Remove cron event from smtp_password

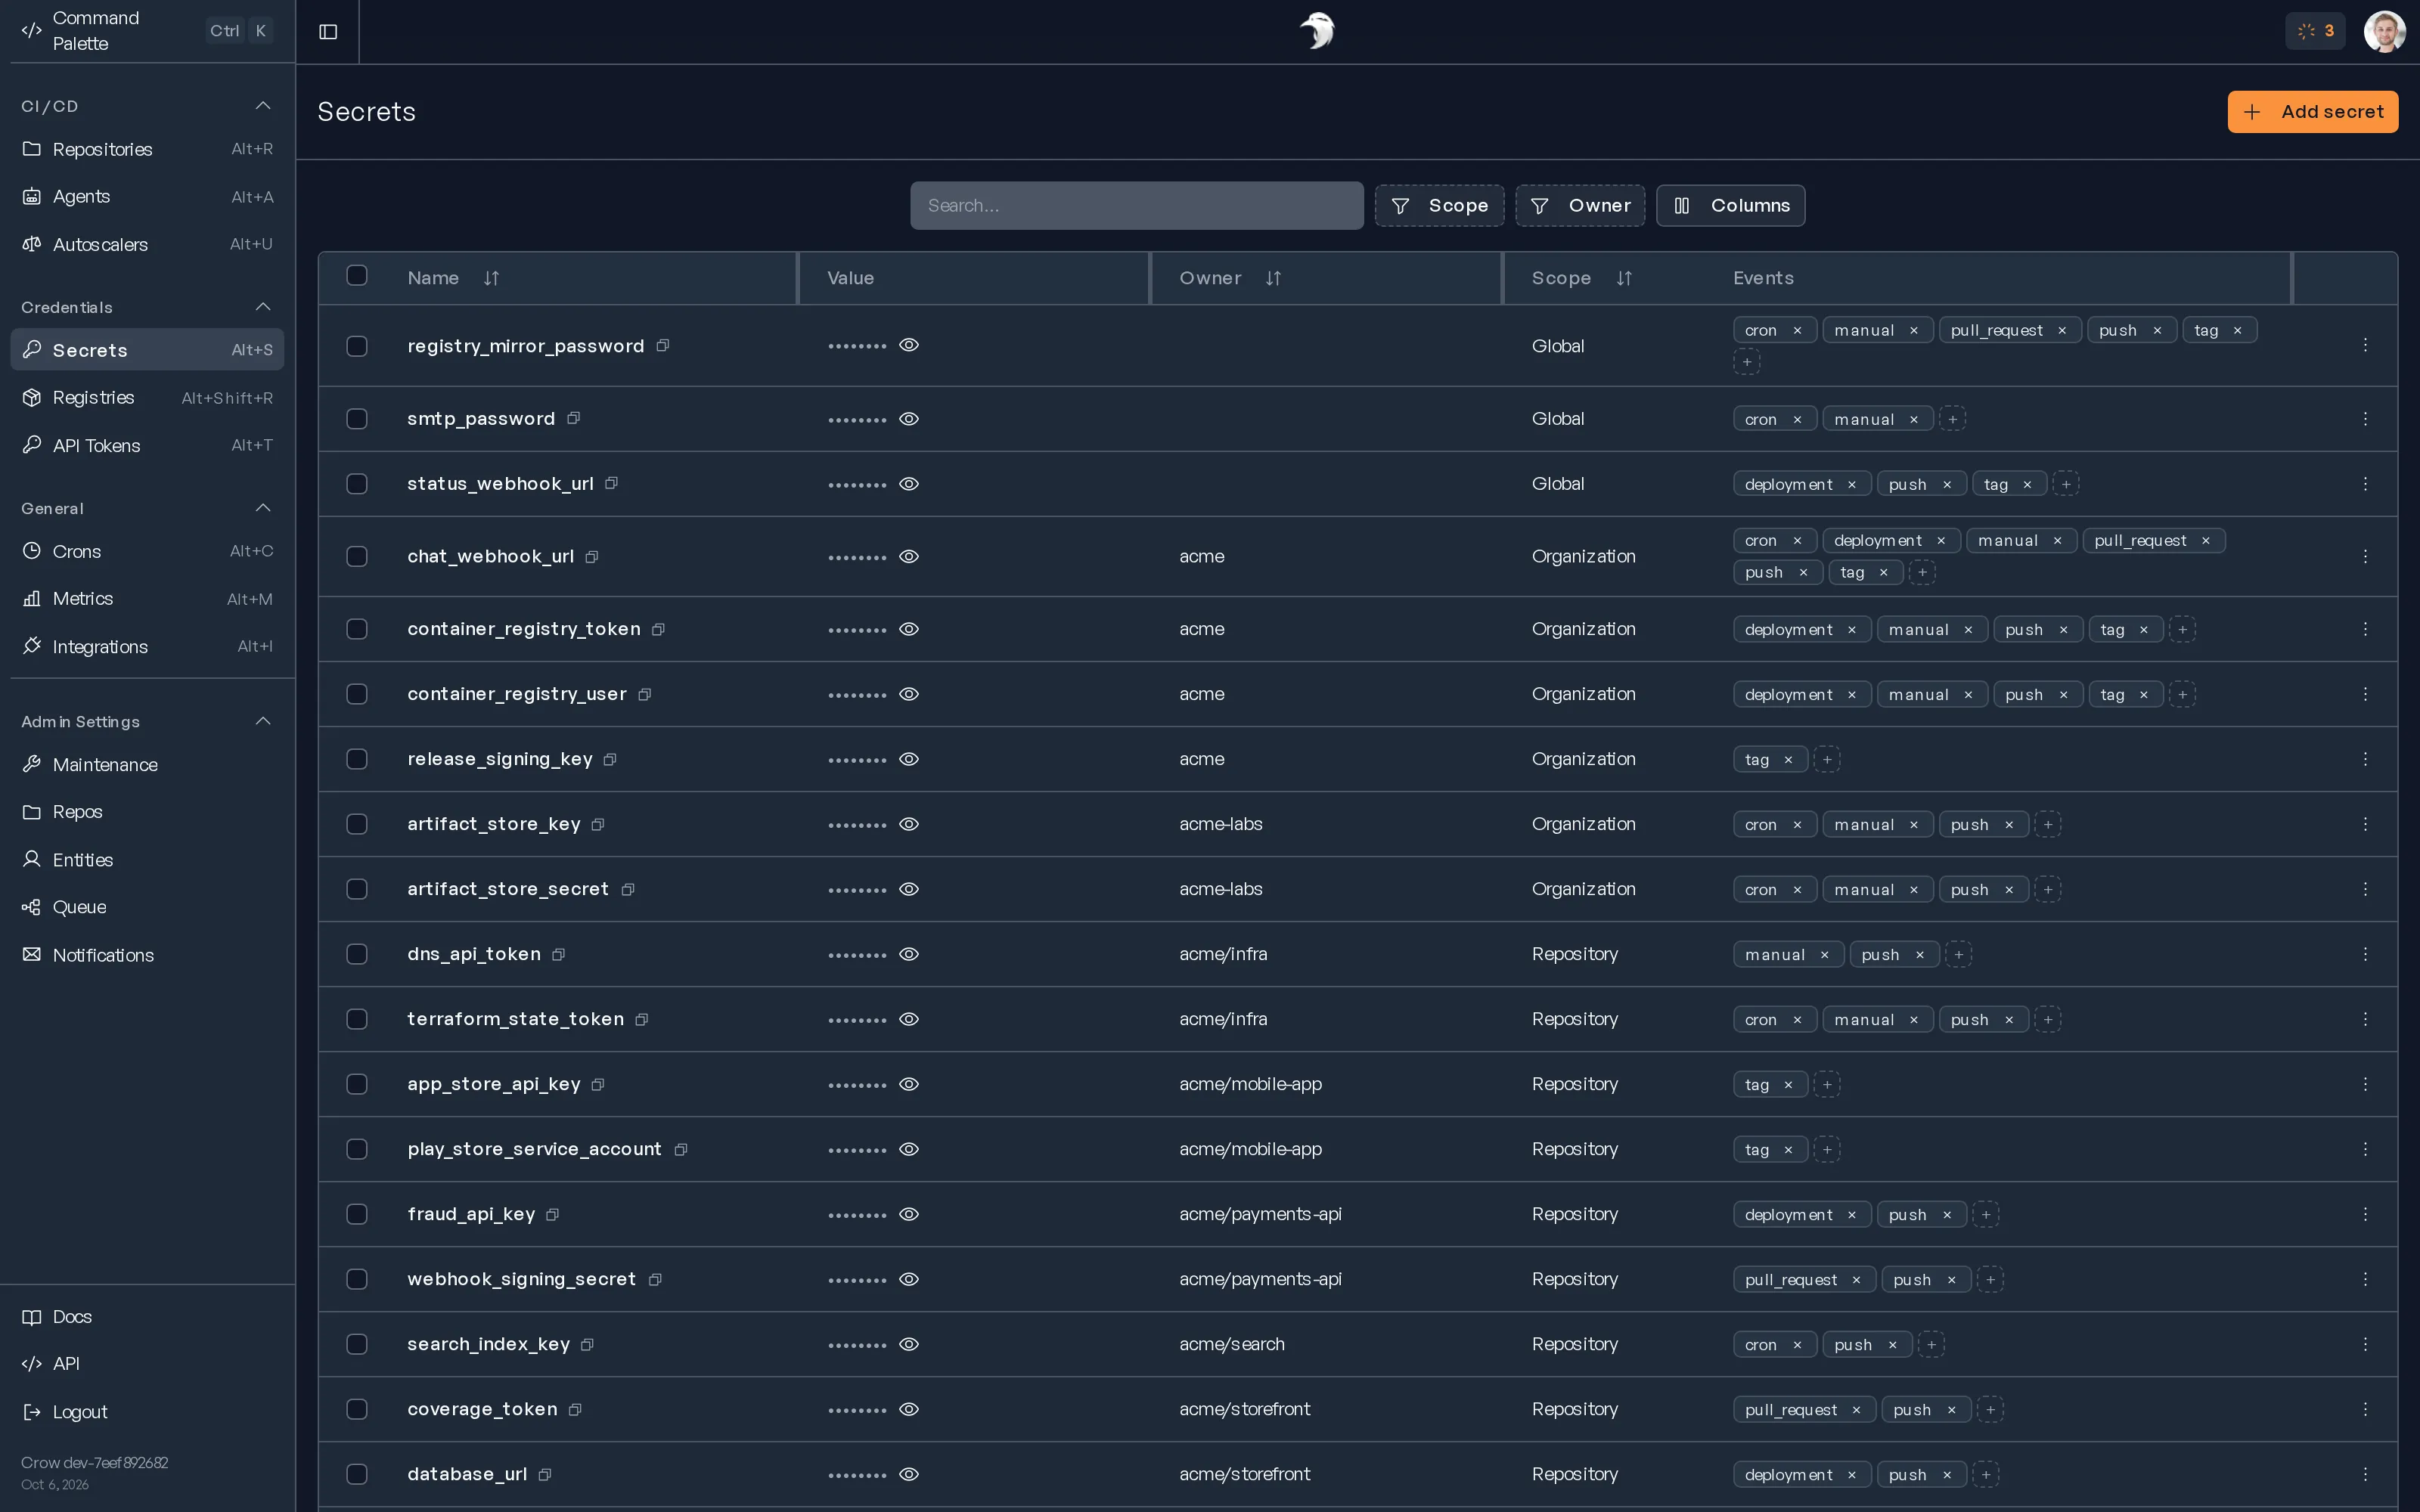point(1797,419)
